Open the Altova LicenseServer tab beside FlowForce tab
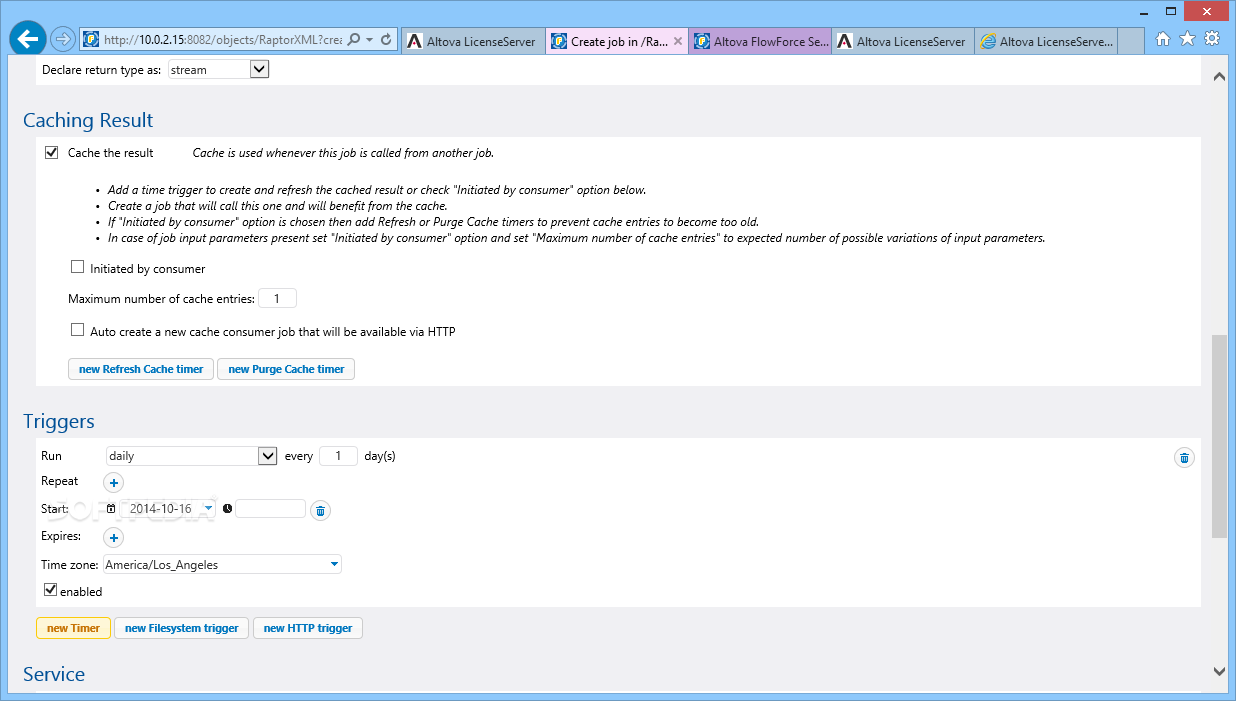1236x701 pixels. point(903,41)
